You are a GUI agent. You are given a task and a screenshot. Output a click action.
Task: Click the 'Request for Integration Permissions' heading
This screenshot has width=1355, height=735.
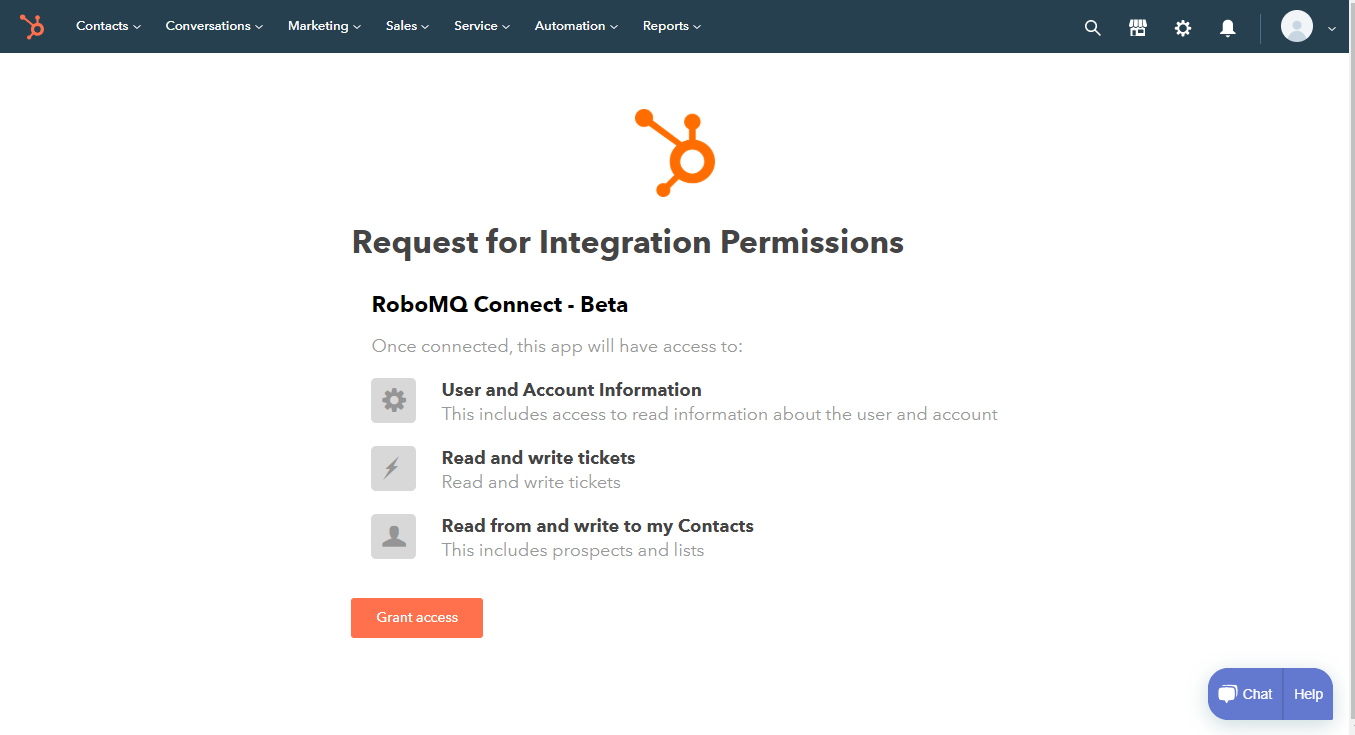click(x=628, y=242)
